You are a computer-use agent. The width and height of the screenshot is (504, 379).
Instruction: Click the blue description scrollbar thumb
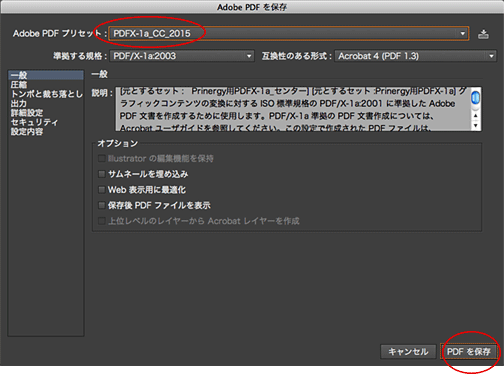476,98
